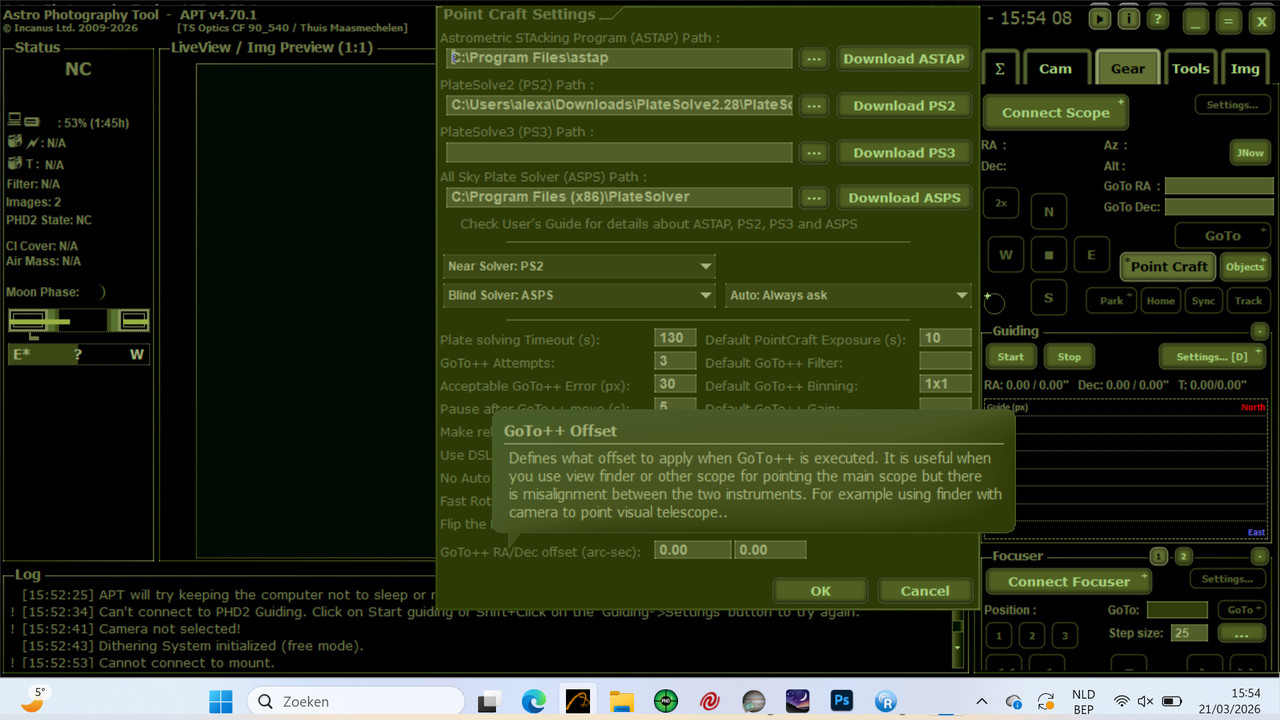Click the Park mount button

tap(1111, 301)
